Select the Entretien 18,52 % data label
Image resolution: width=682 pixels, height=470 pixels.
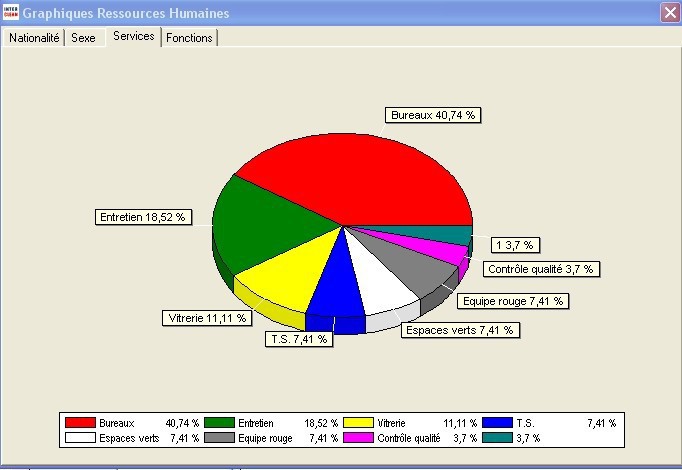click(141, 216)
